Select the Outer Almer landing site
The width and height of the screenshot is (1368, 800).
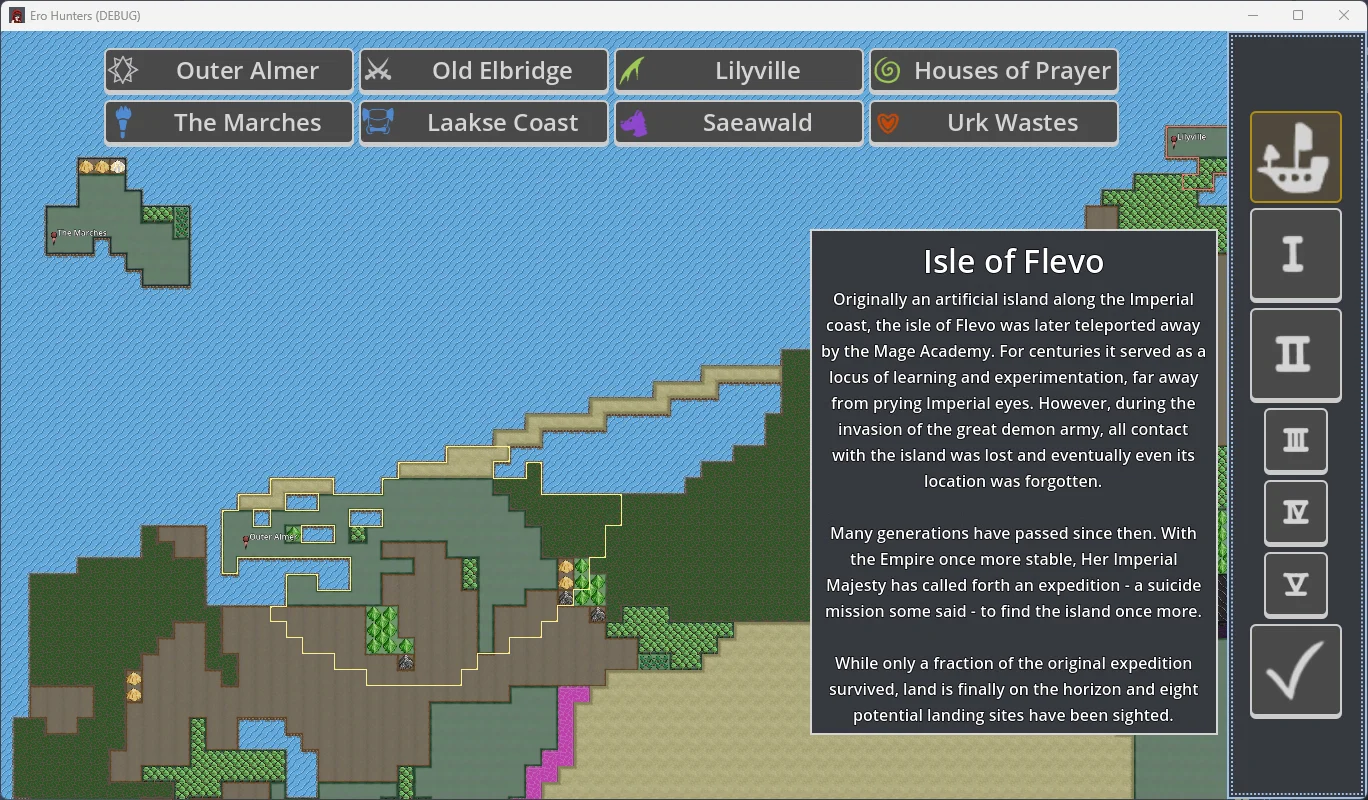[229, 71]
